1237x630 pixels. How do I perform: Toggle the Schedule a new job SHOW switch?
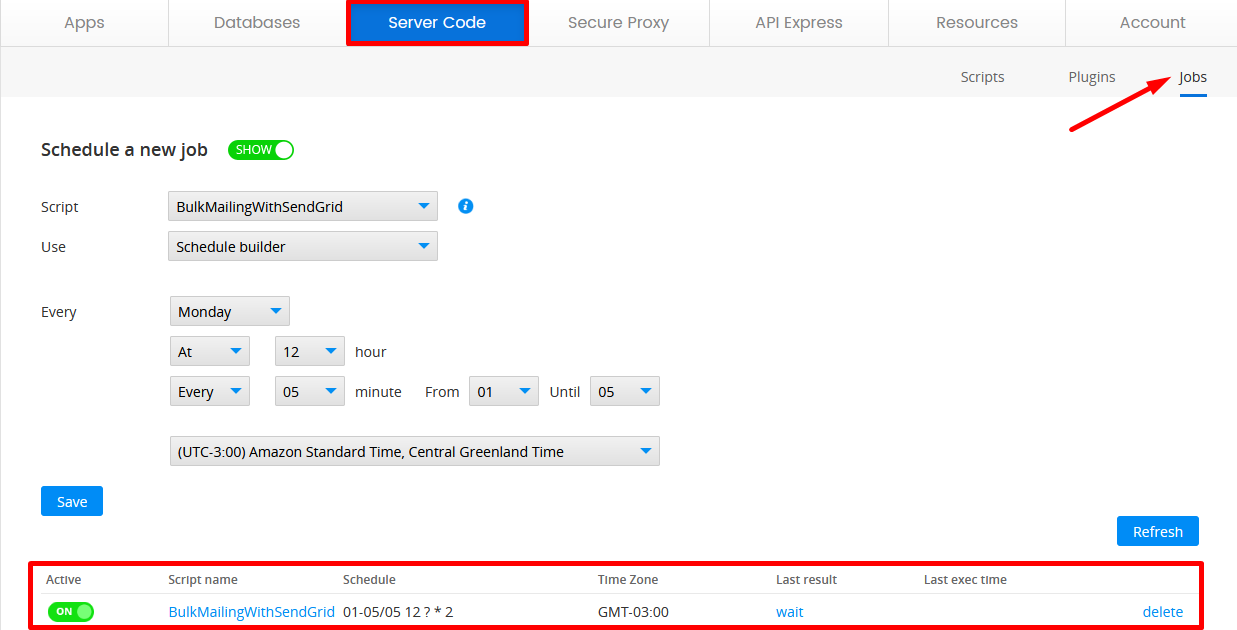[x=261, y=150]
